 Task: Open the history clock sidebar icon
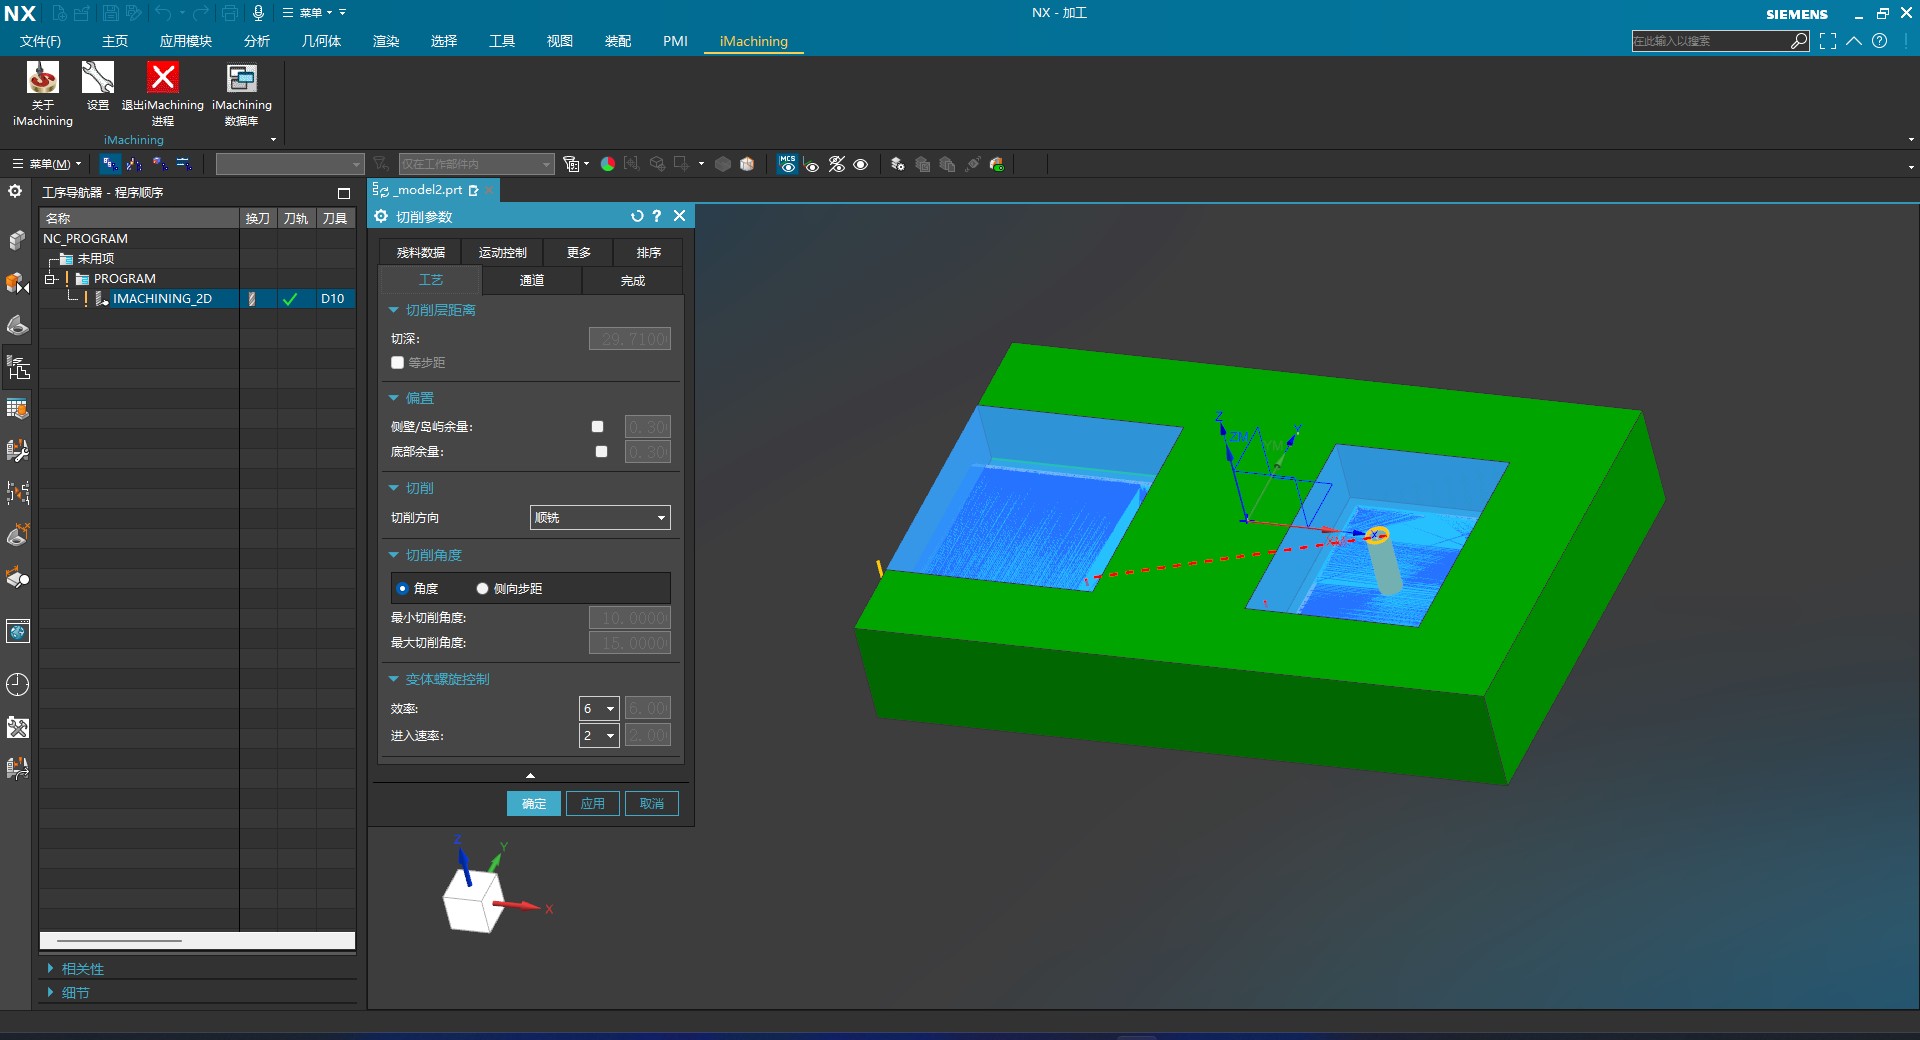coord(17,684)
